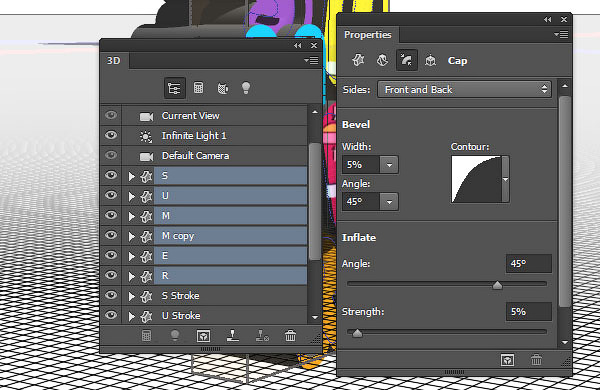Viewport: 600px width, 390px height.
Task: Expand the M copy mesh item
Action: click(132, 237)
